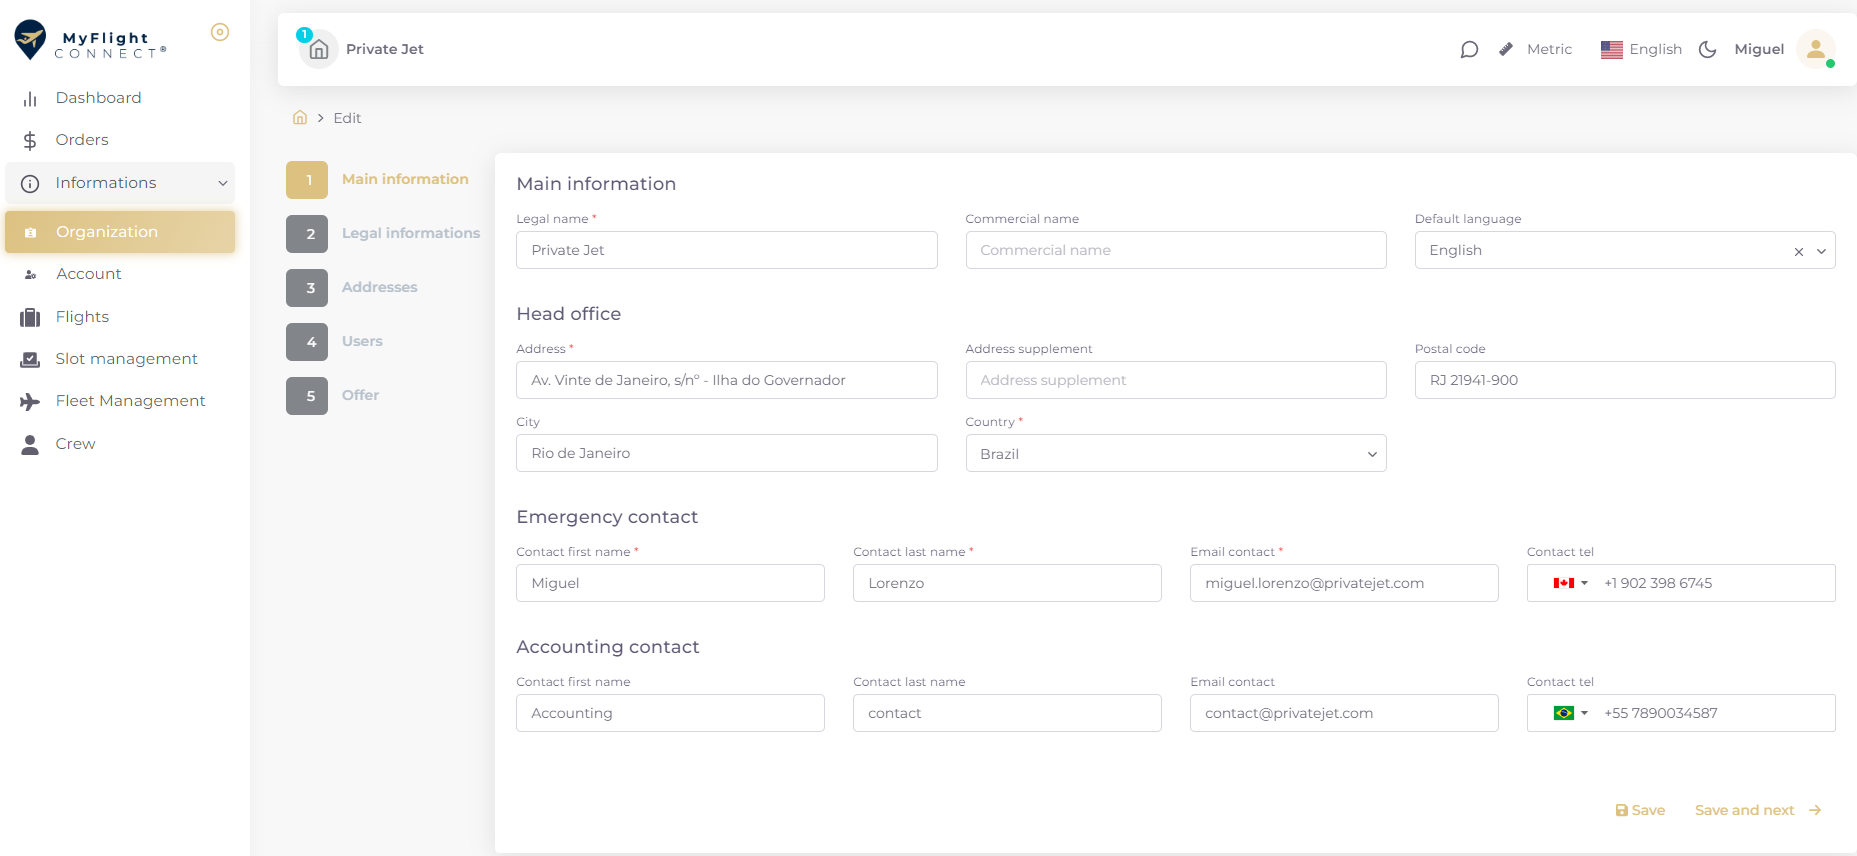Go to the Addresses step
The height and width of the screenshot is (856, 1857).
(379, 287)
